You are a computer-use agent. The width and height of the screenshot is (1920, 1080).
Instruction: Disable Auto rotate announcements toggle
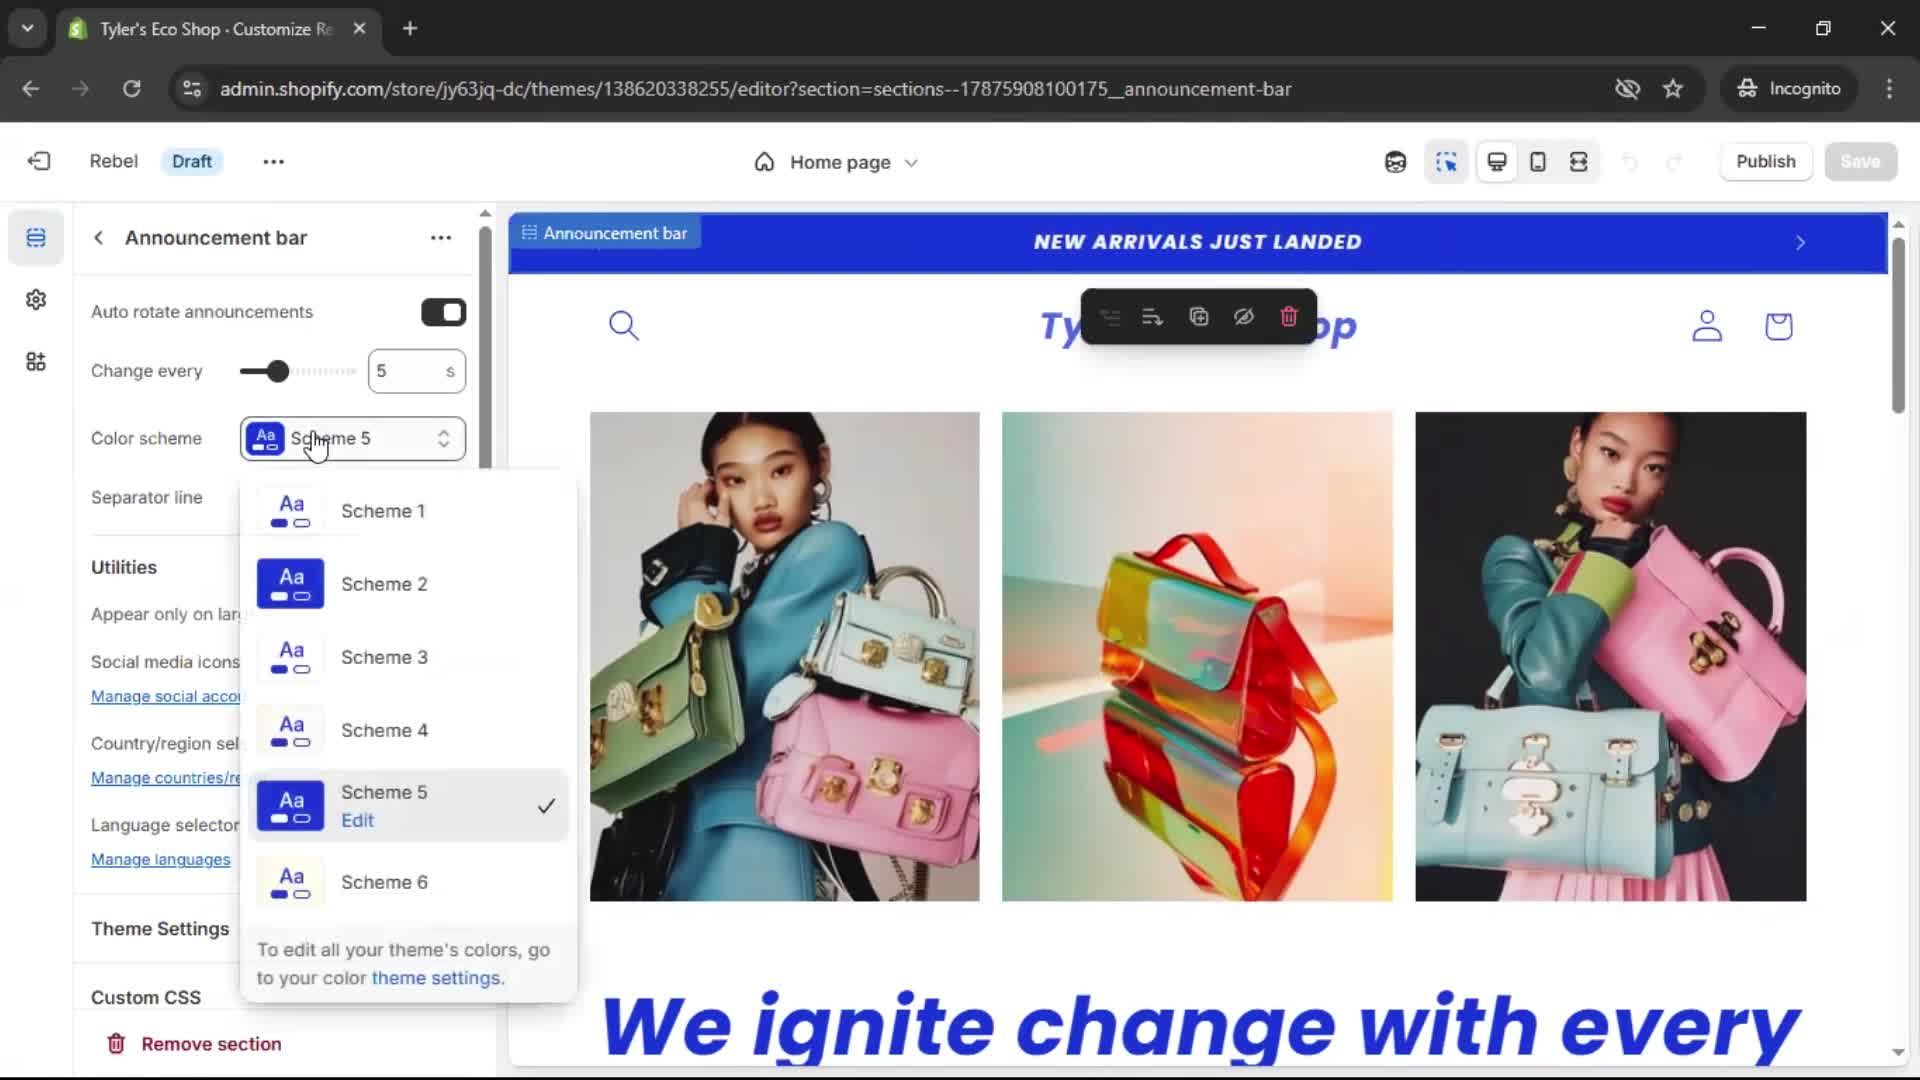click(443, 312)
